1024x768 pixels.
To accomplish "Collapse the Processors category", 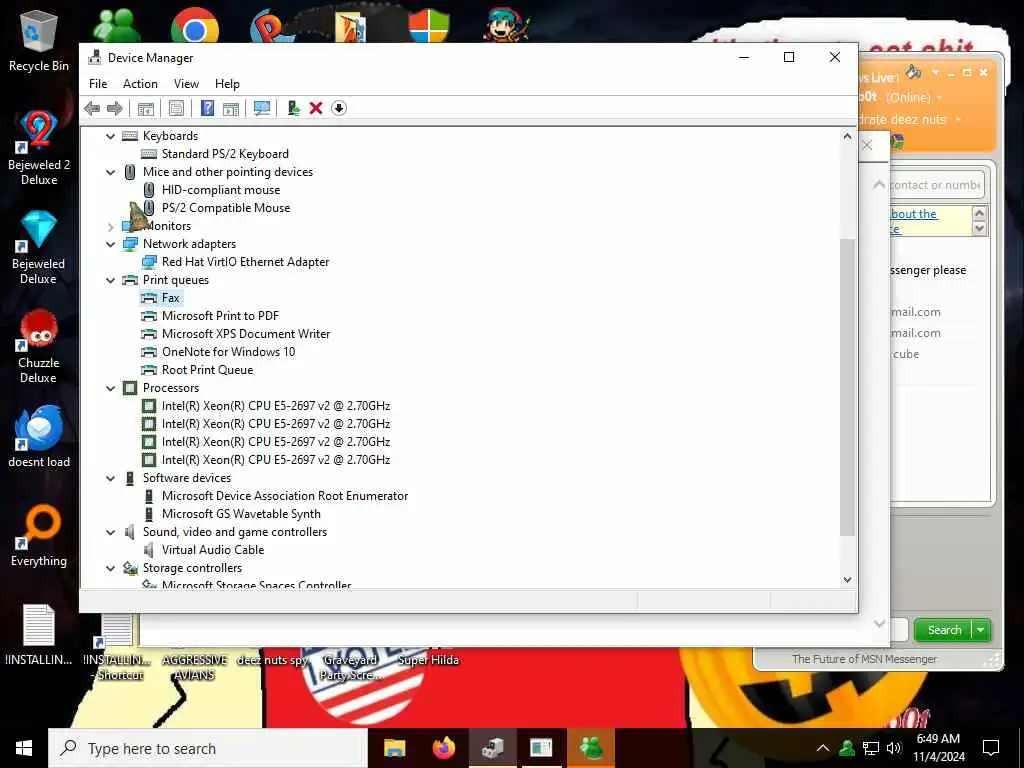I will pos(110,388).
